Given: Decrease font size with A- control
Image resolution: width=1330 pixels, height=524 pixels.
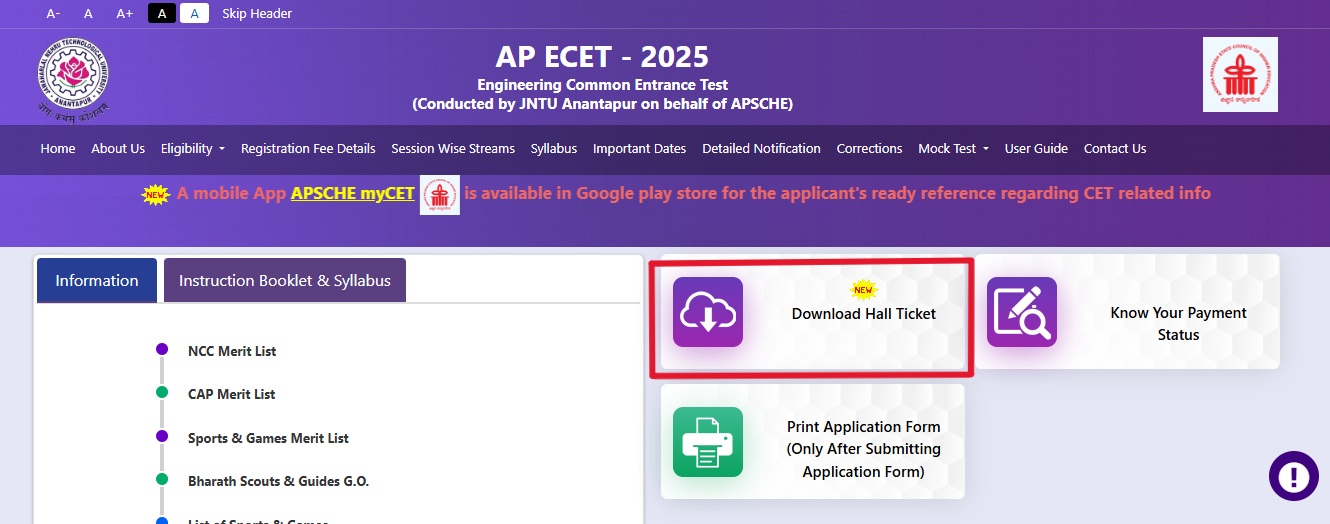Looking at the screenshot, I should 54,13.
